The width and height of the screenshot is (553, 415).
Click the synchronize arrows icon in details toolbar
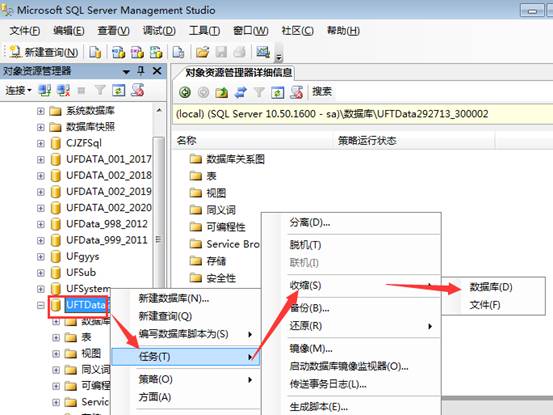241,92
